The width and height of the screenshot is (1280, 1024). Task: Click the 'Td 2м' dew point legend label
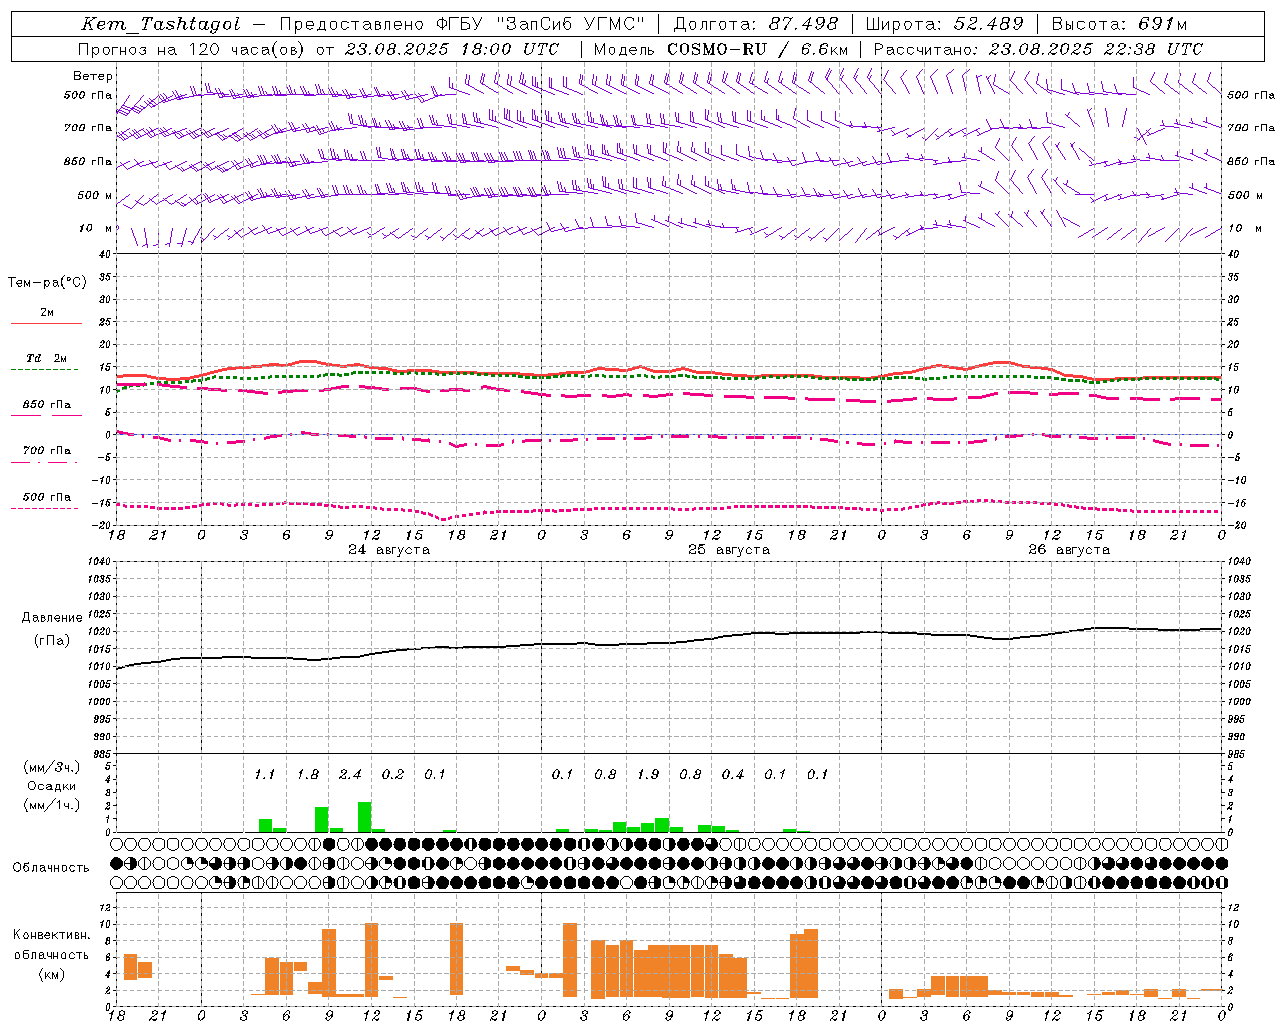click(46, 358)
